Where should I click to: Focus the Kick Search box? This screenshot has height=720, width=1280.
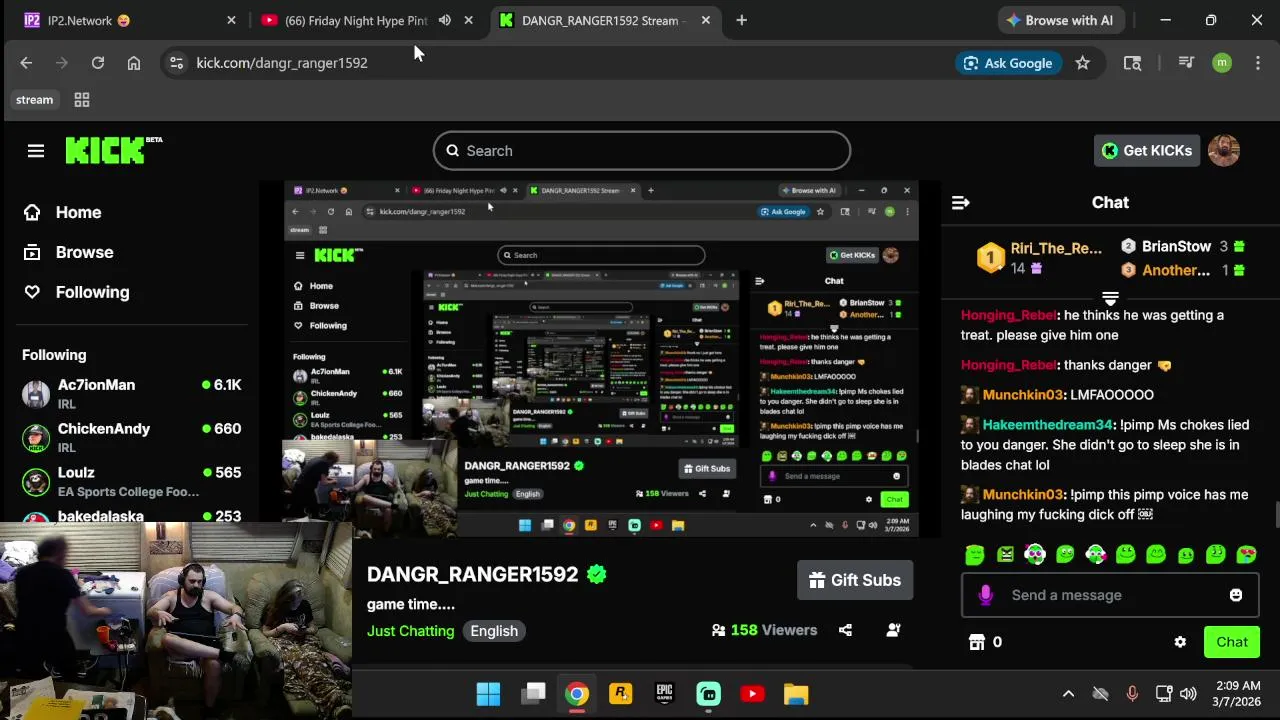click(642, 151)
